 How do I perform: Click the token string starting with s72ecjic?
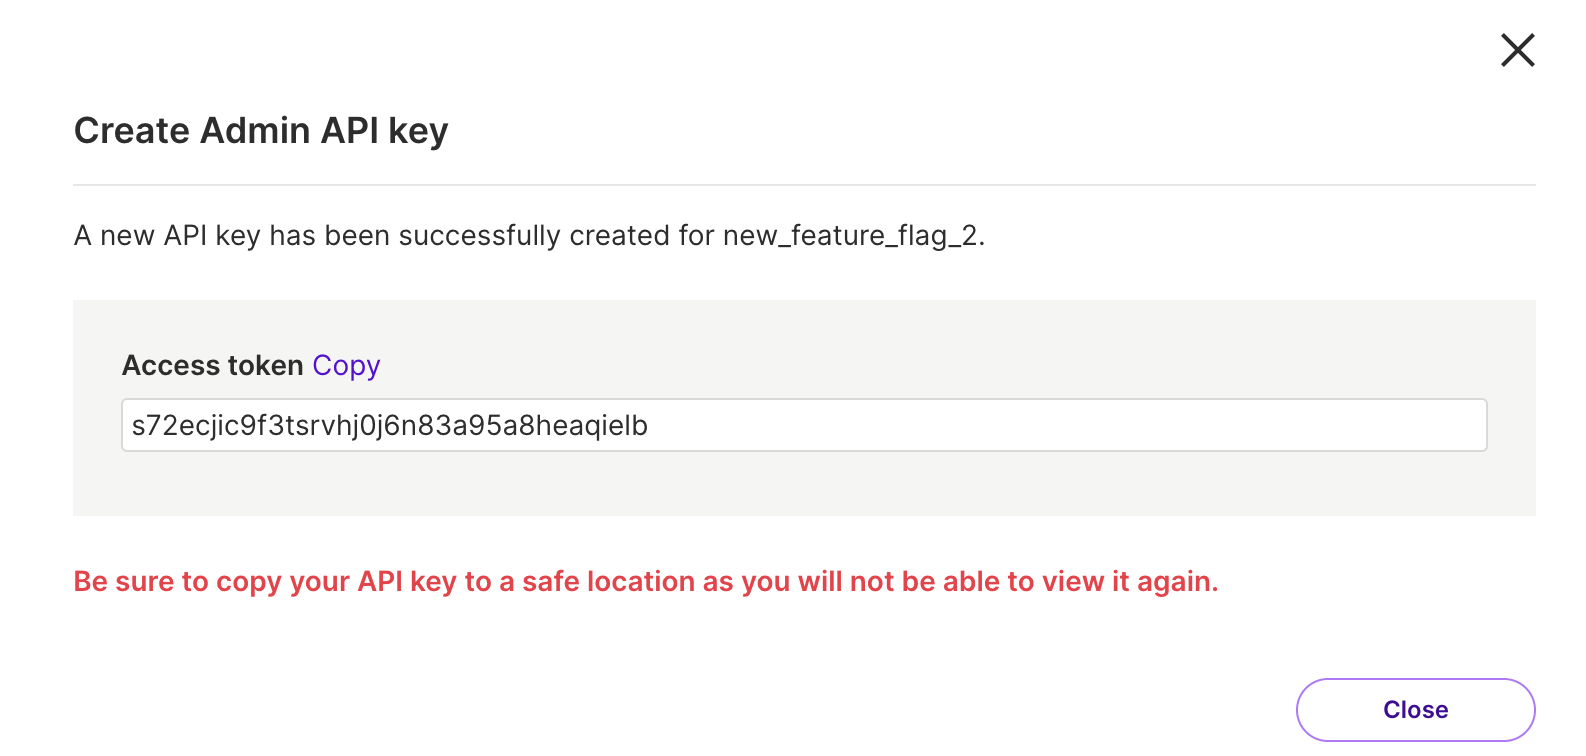tap(389, 426)
